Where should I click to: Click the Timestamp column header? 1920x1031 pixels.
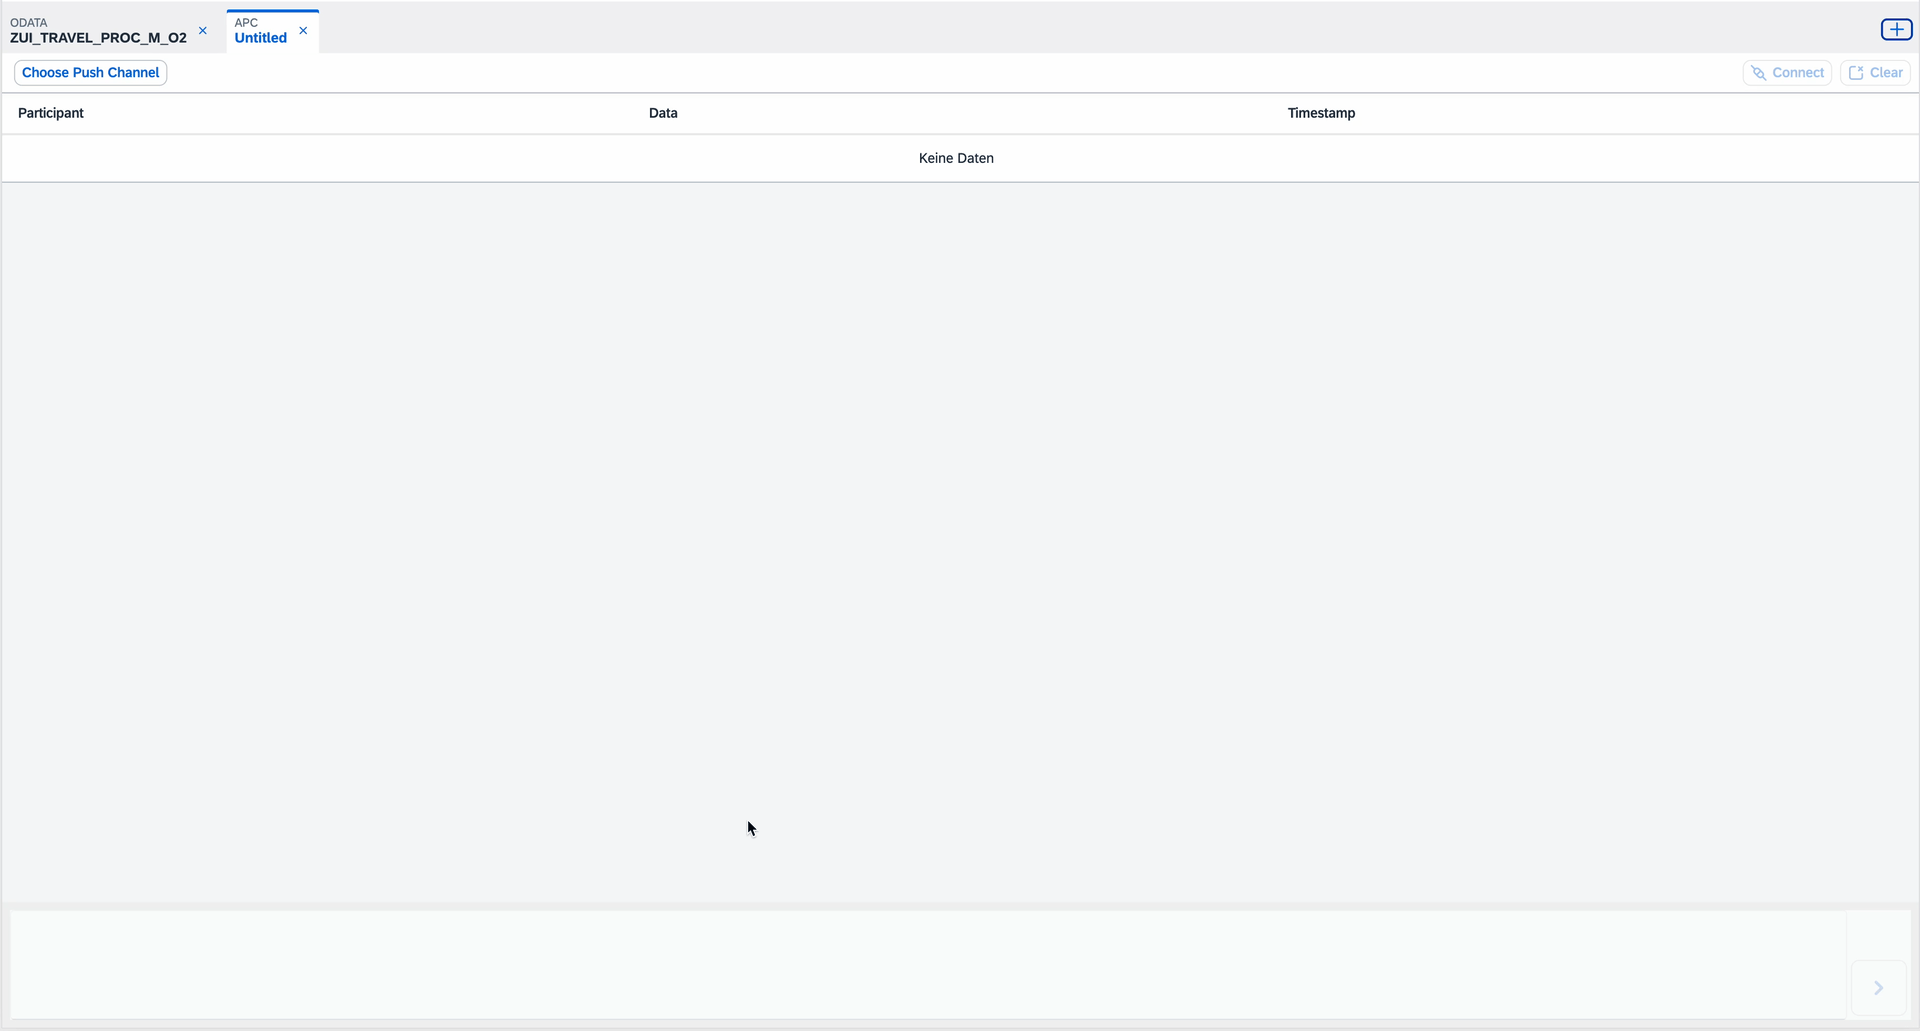(x=1321, y=113)
